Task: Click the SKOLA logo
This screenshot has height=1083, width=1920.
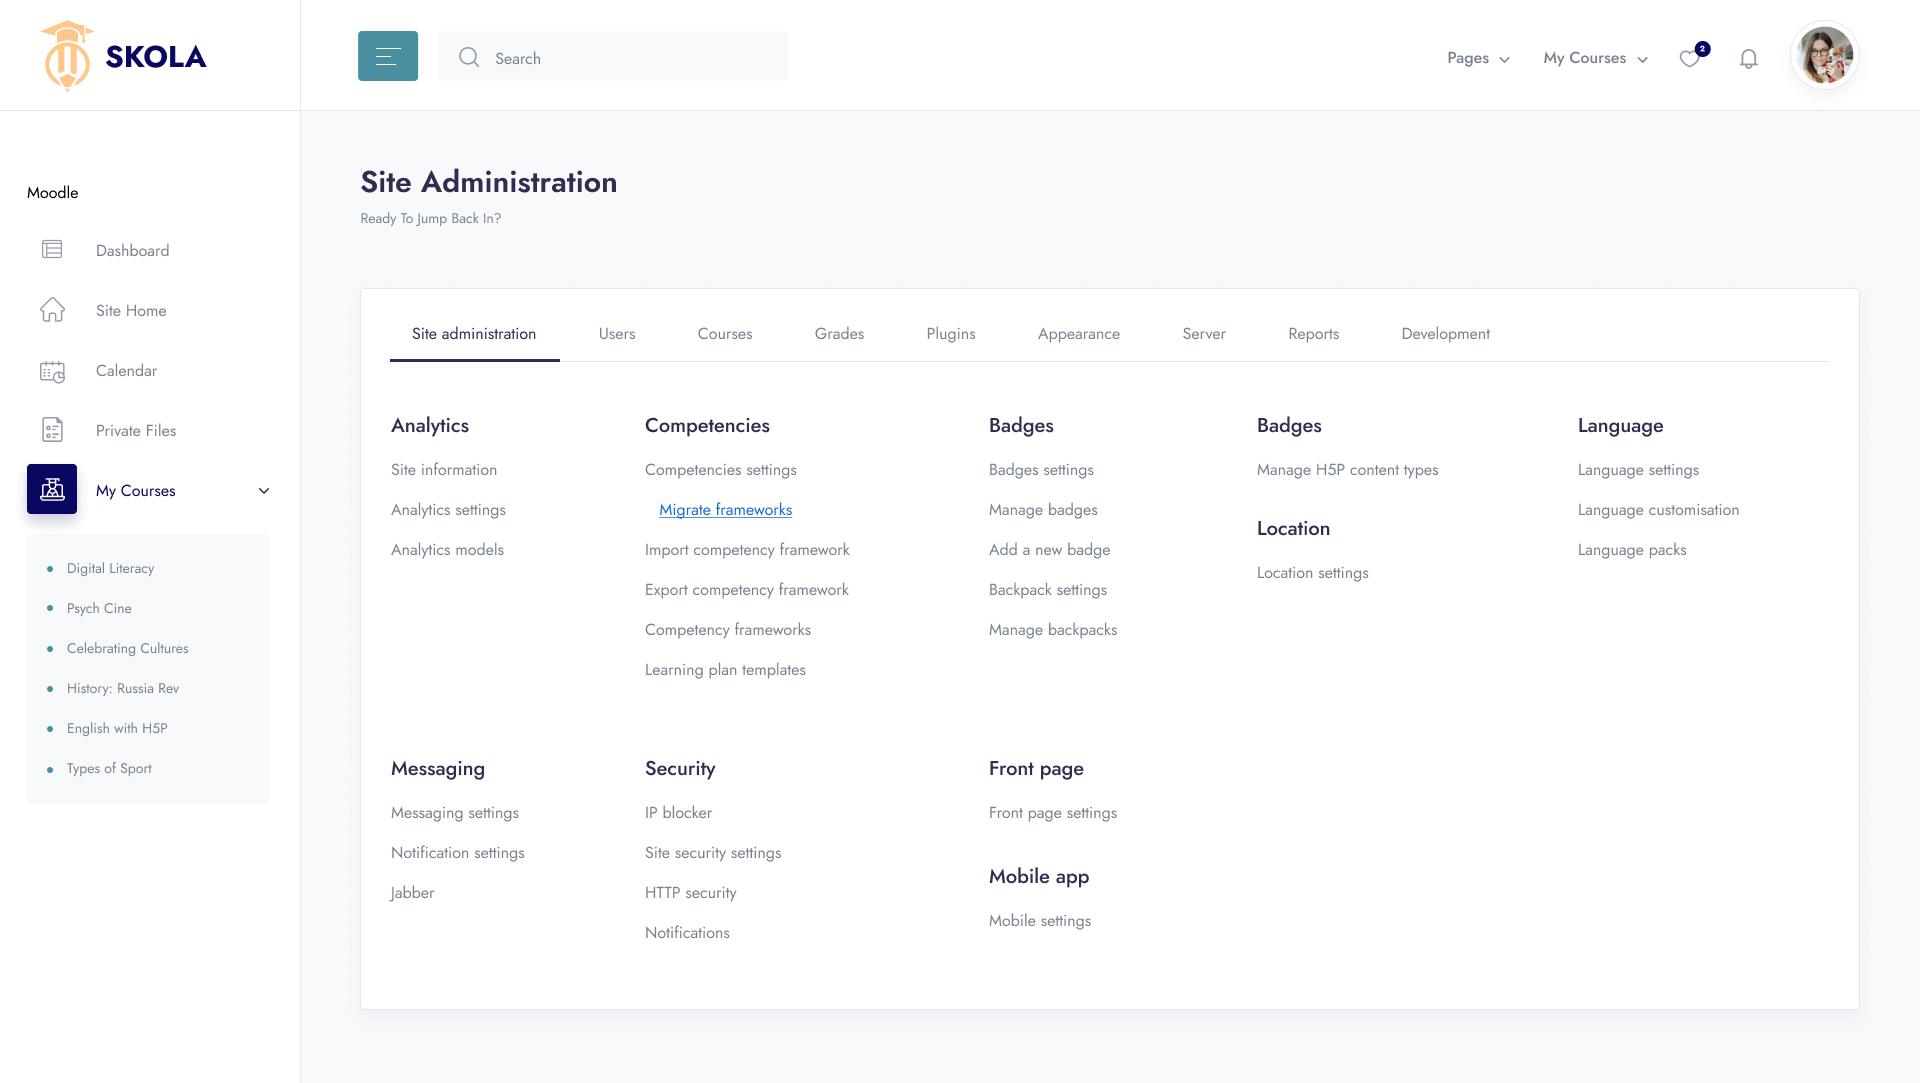Action: point(124,56)
